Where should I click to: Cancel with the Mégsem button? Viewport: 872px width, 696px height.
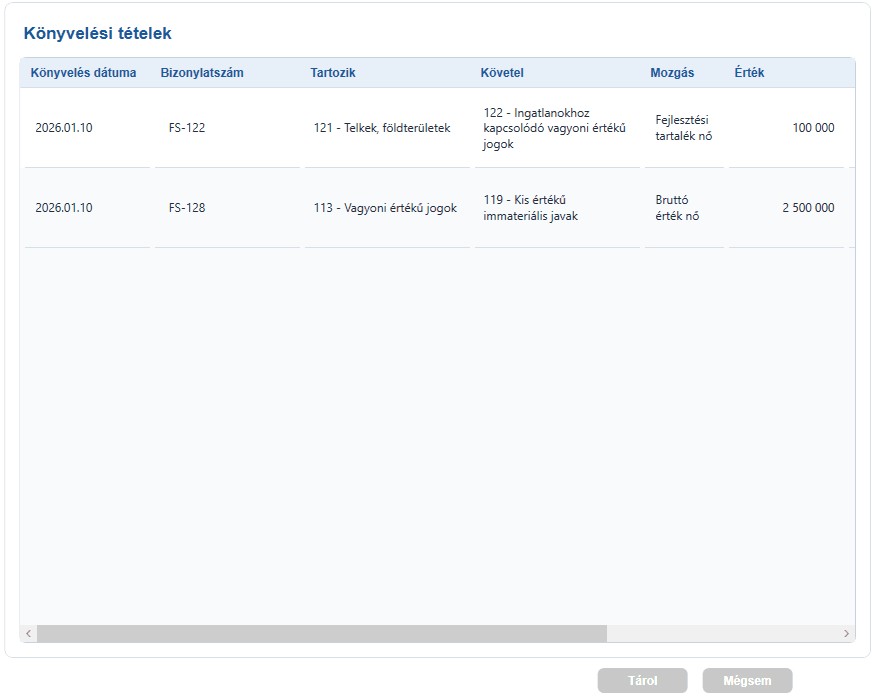tap(747, 680)
